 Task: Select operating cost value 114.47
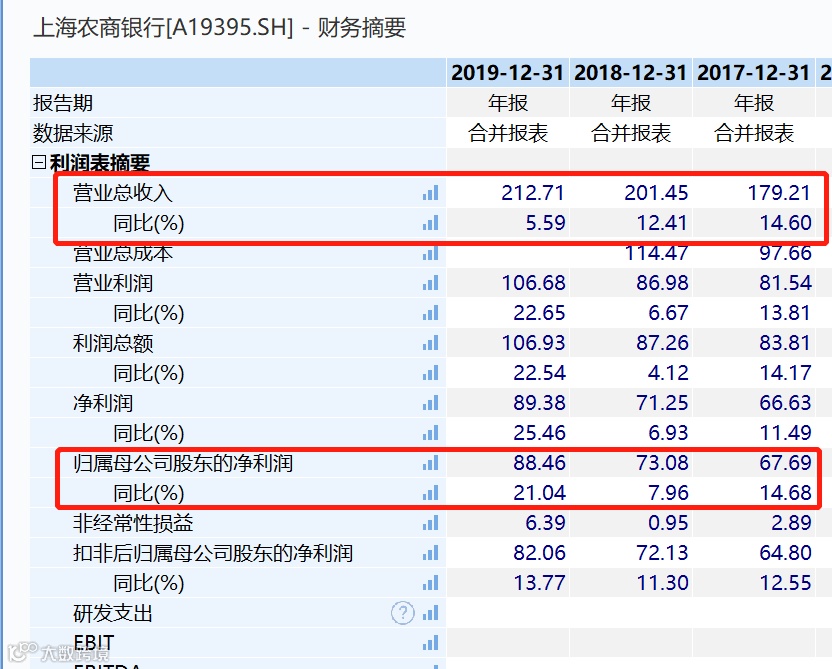coord(656,254)
